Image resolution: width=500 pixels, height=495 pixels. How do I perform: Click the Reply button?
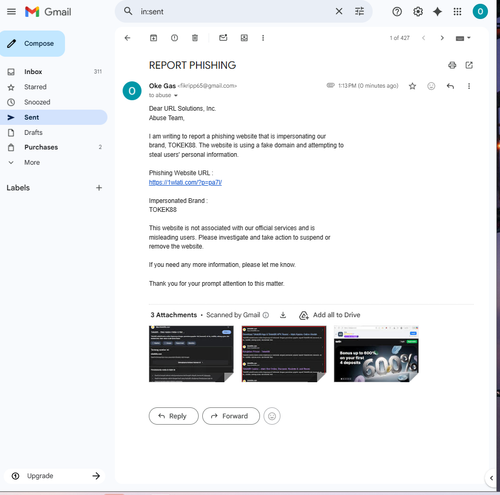[x=173, y=416]
